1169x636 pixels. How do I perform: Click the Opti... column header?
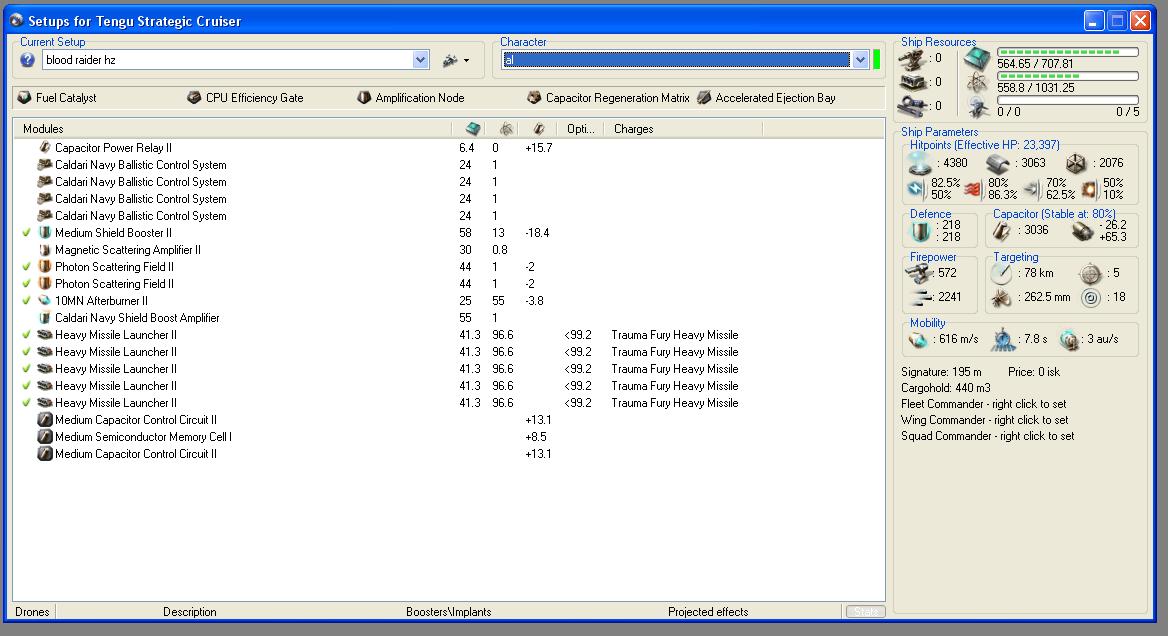[581, 129]
